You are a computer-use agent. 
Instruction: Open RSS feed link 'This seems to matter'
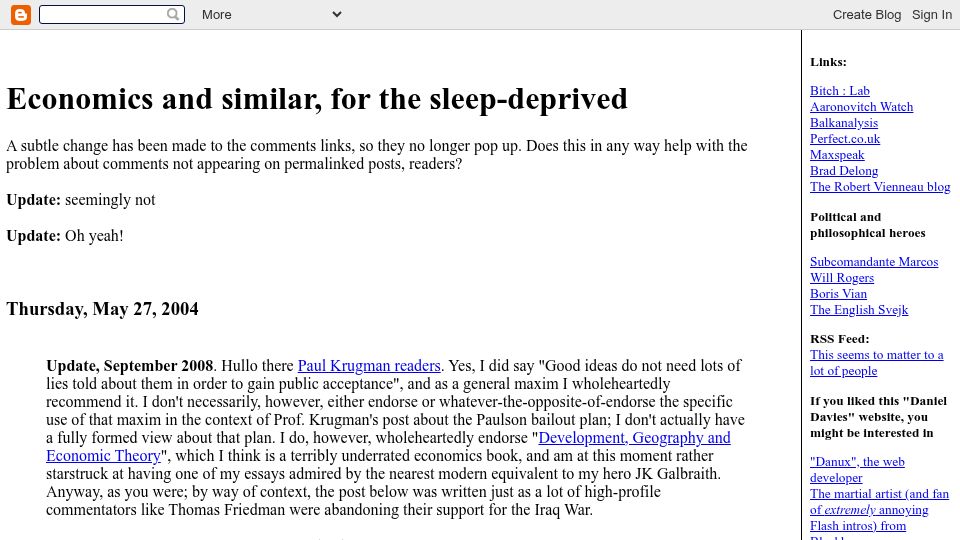click(x=876, y=362)
